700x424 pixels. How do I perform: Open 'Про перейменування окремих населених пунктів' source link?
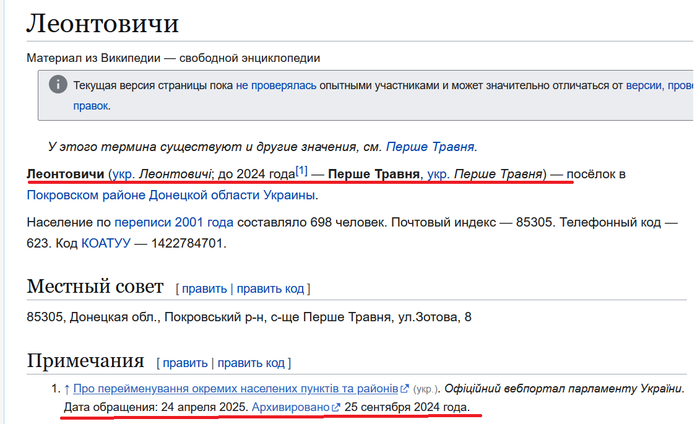[x=235, y=389]
